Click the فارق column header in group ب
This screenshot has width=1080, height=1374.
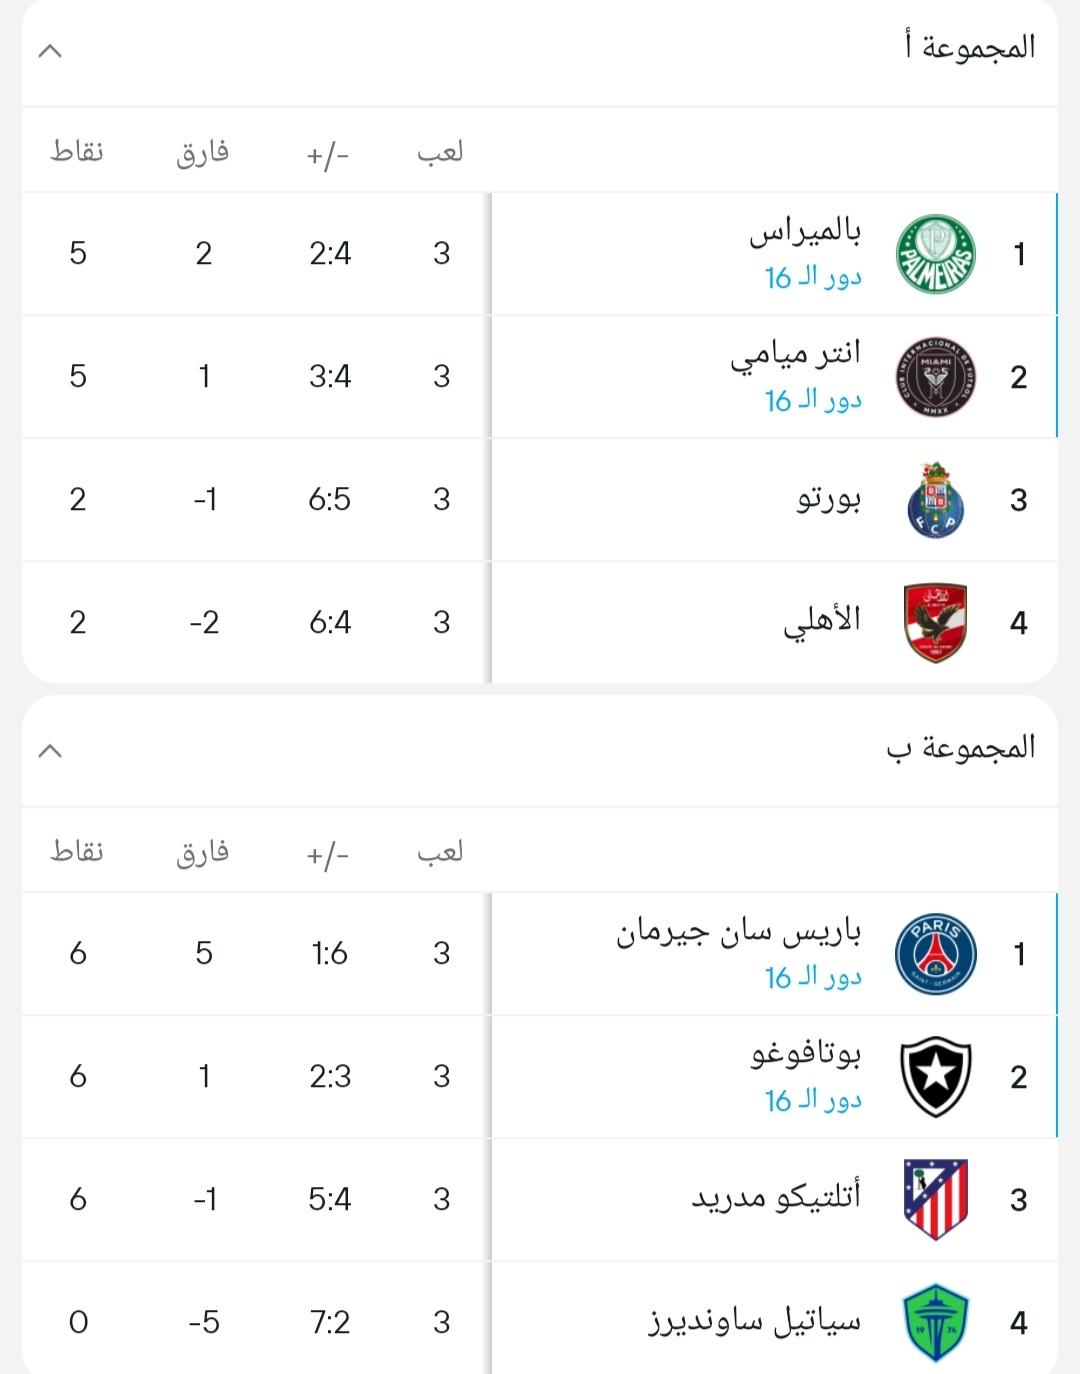coord(203,853)
